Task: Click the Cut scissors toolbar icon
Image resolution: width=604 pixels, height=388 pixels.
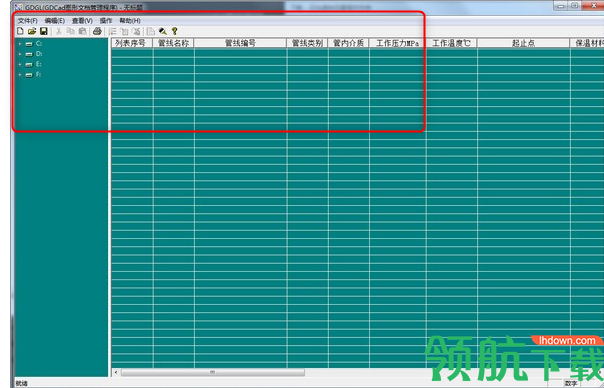Action: tap(59, 31)
